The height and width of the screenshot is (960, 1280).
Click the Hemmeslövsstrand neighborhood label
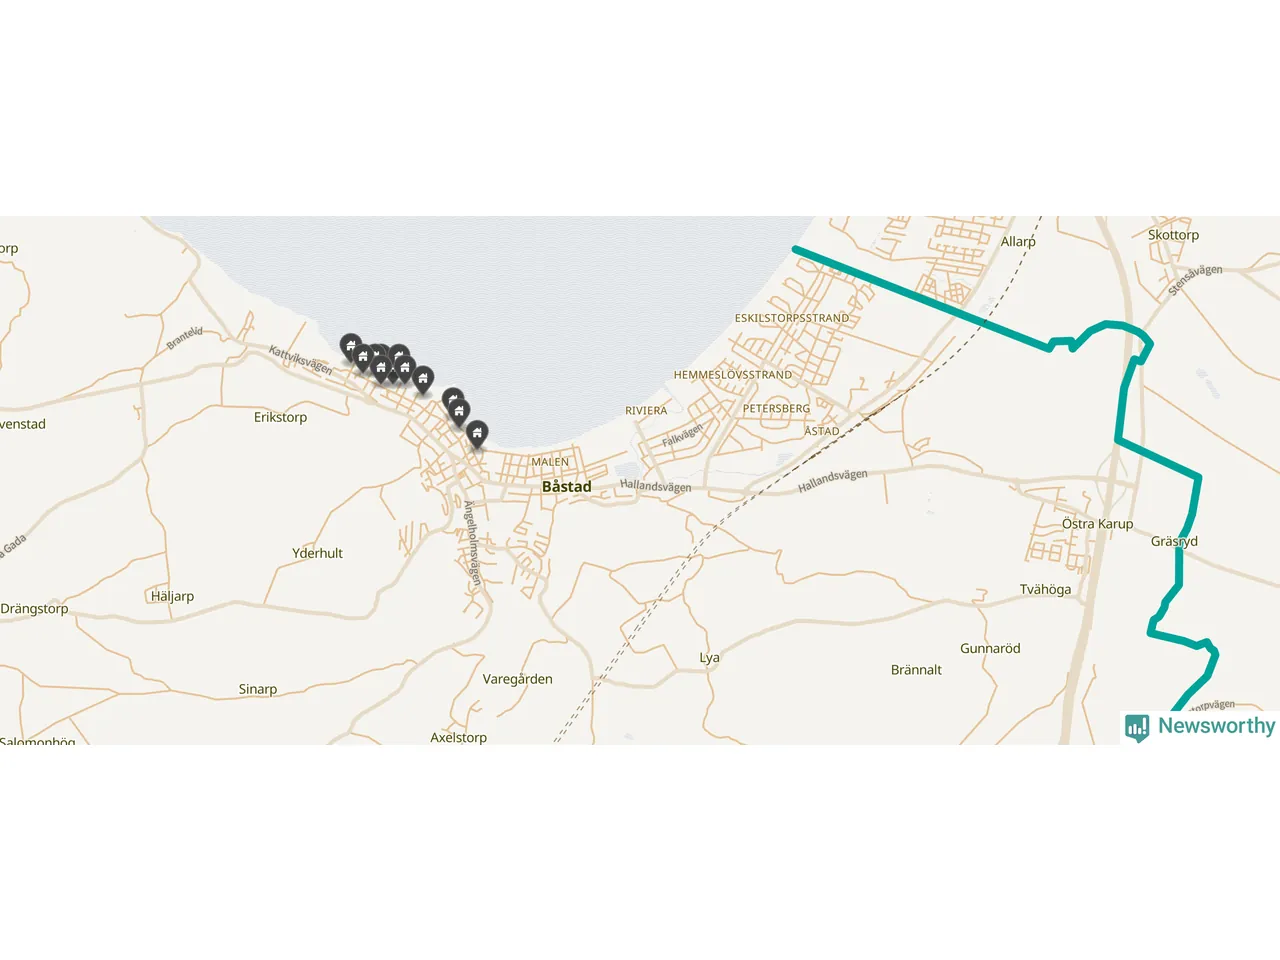[733, 375]
